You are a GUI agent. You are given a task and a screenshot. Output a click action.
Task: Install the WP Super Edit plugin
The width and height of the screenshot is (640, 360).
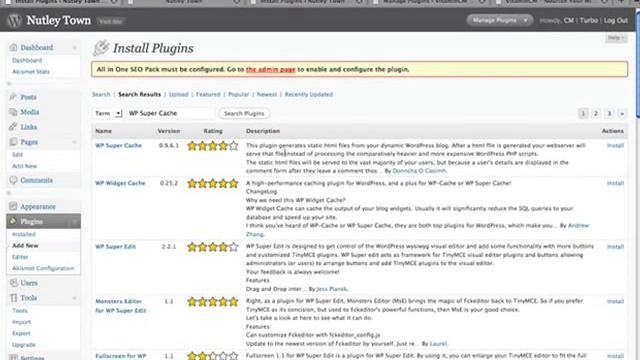pyautogui.click(x=615, y=247)
